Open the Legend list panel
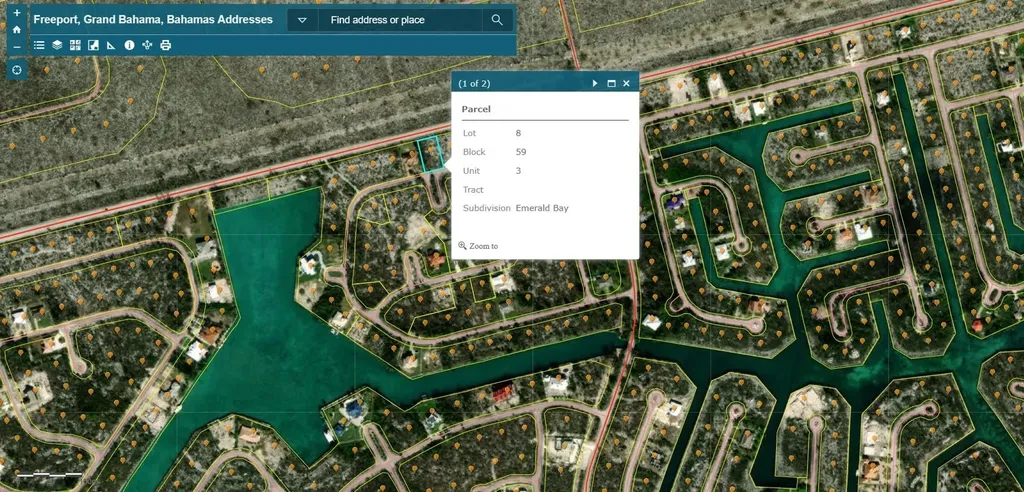The image size is (1024, 492). (x=39, y=45)
